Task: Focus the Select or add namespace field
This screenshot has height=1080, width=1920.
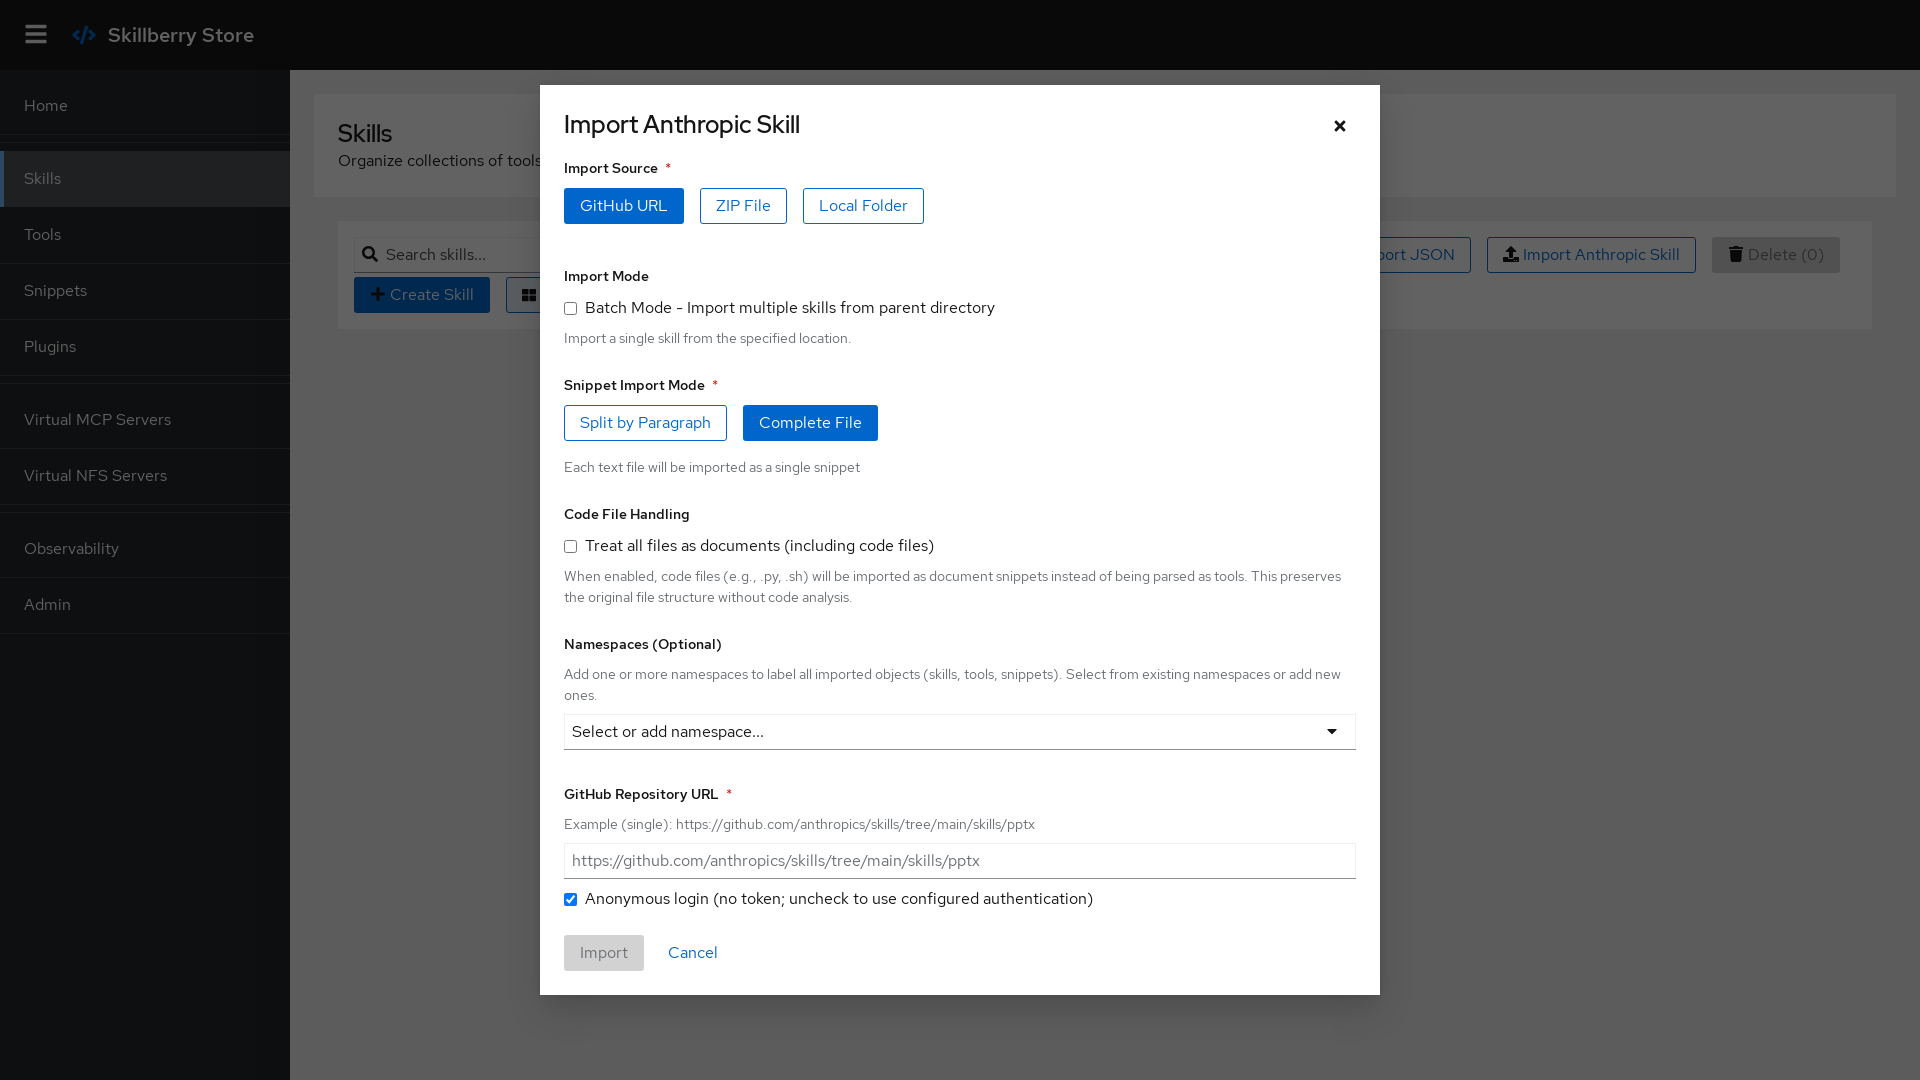Action: (960, 732)
